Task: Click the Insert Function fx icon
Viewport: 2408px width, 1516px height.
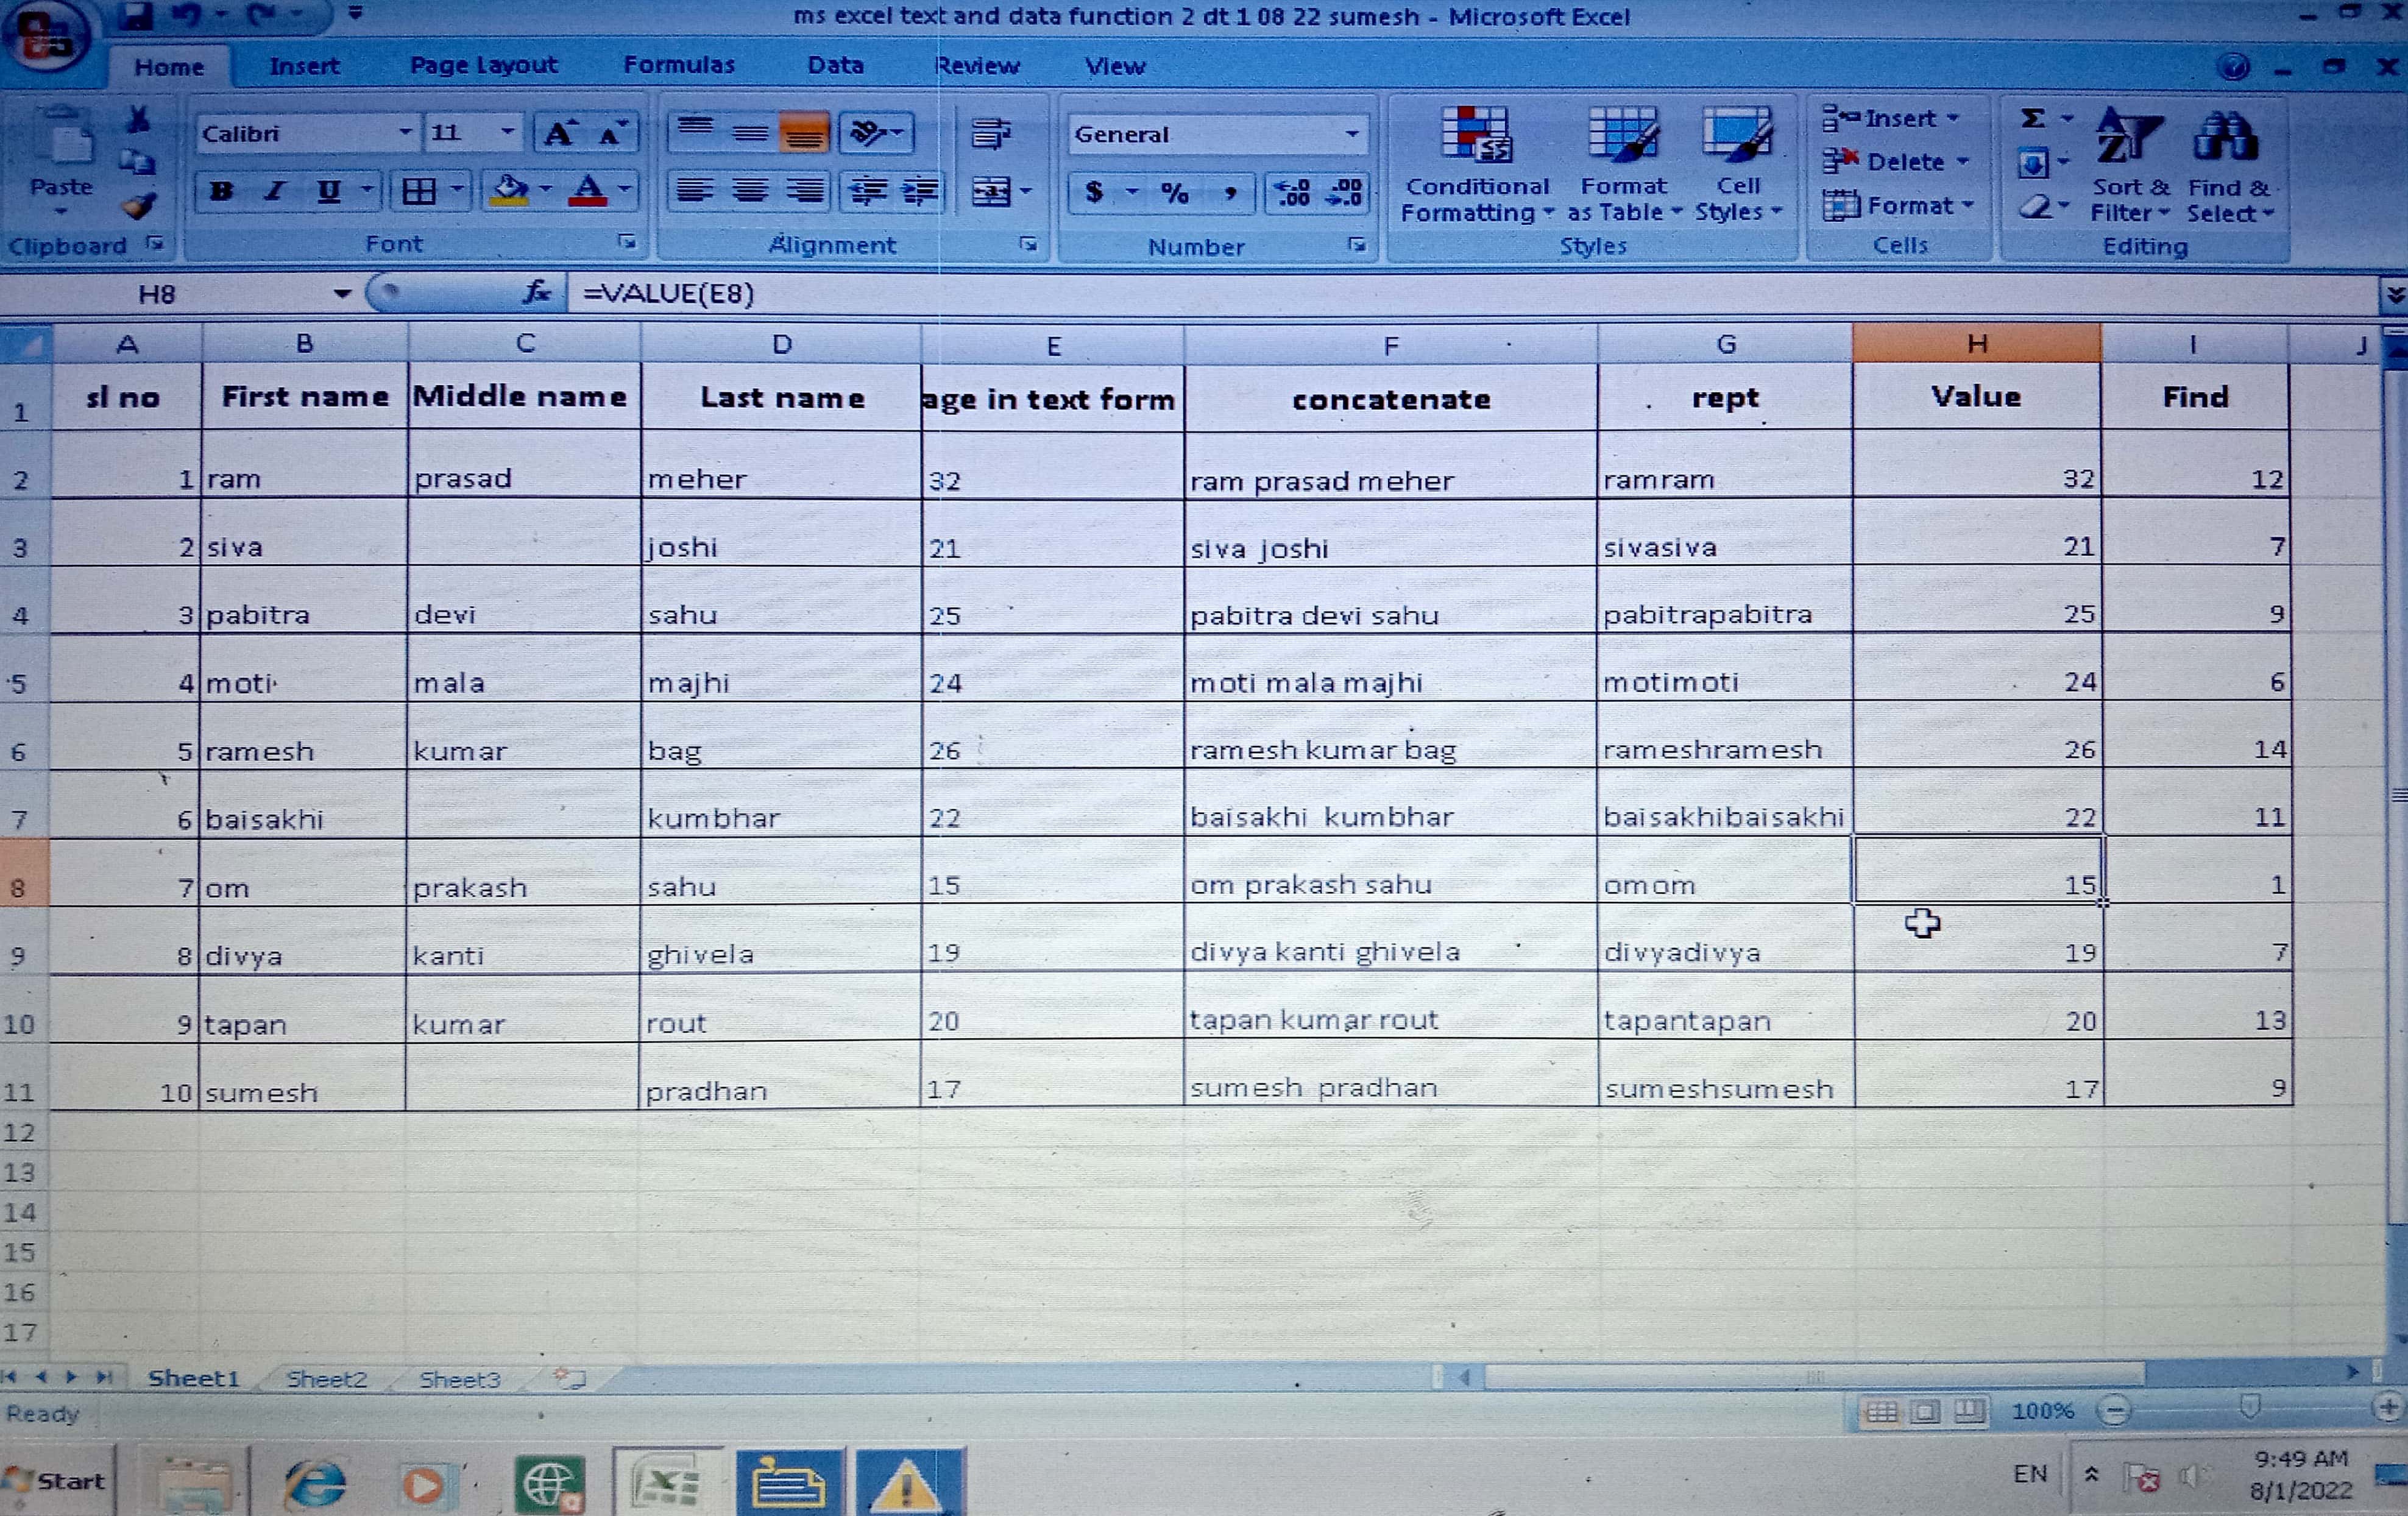Action: click(537, 293)
